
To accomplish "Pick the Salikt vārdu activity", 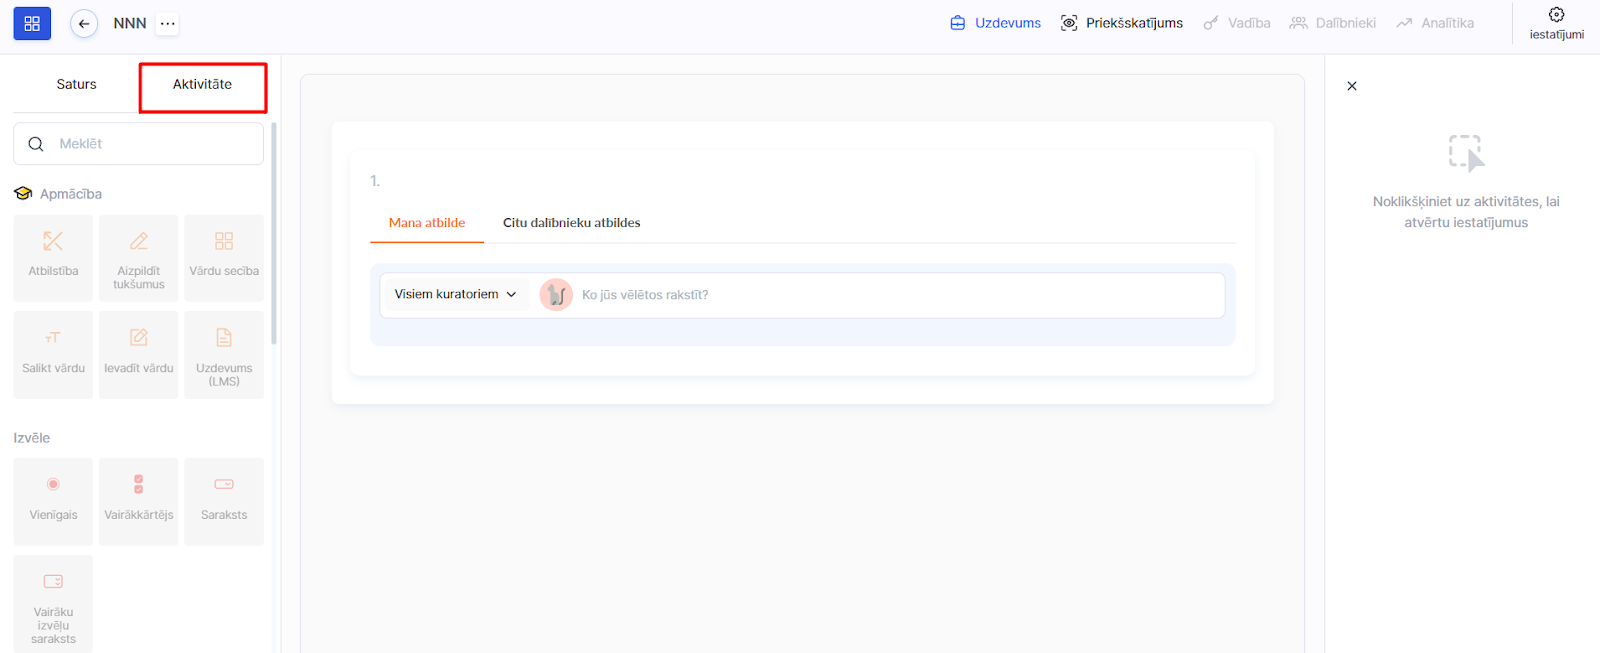I will coord(53,354).
